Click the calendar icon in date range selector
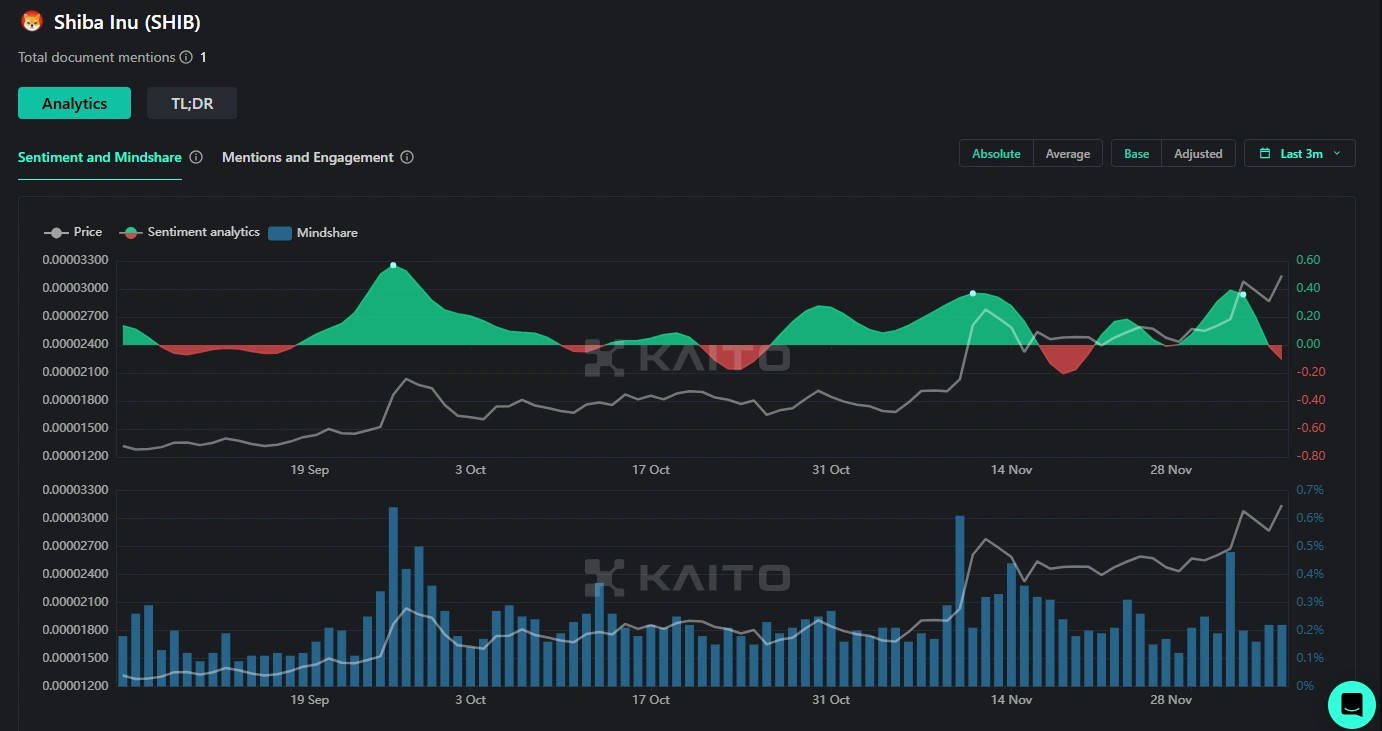Screen dimensions: 1382x731 point(1265,154)
